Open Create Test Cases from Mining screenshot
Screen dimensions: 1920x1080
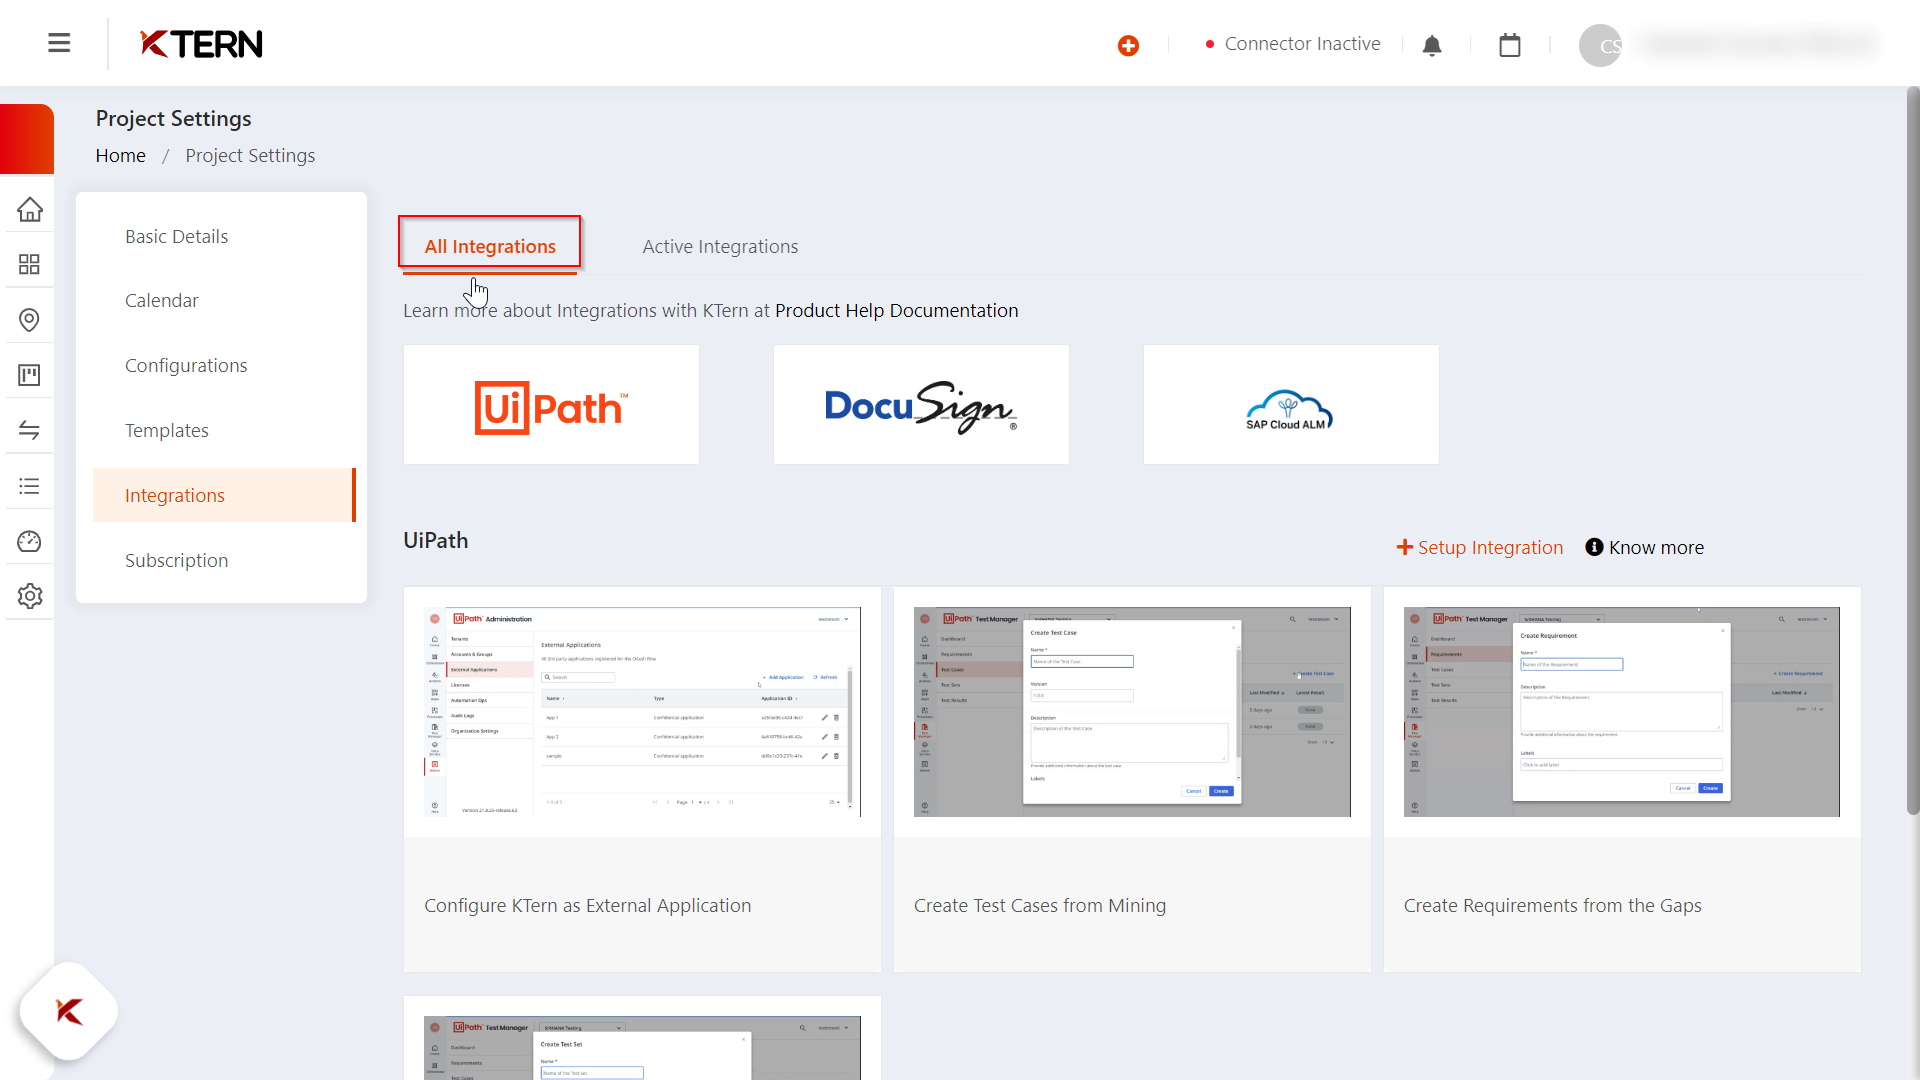pos(1132,712)
